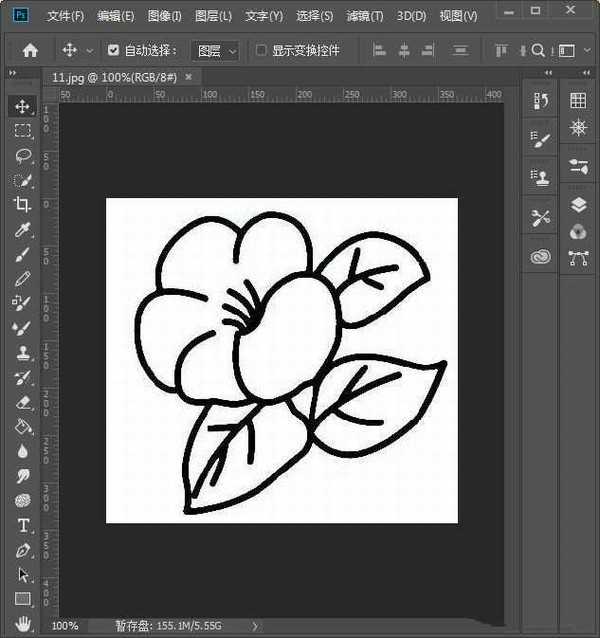Select the Lasso tool
Image resolution: width=600 pixels, height=638 pixels.
coord(22,155)
